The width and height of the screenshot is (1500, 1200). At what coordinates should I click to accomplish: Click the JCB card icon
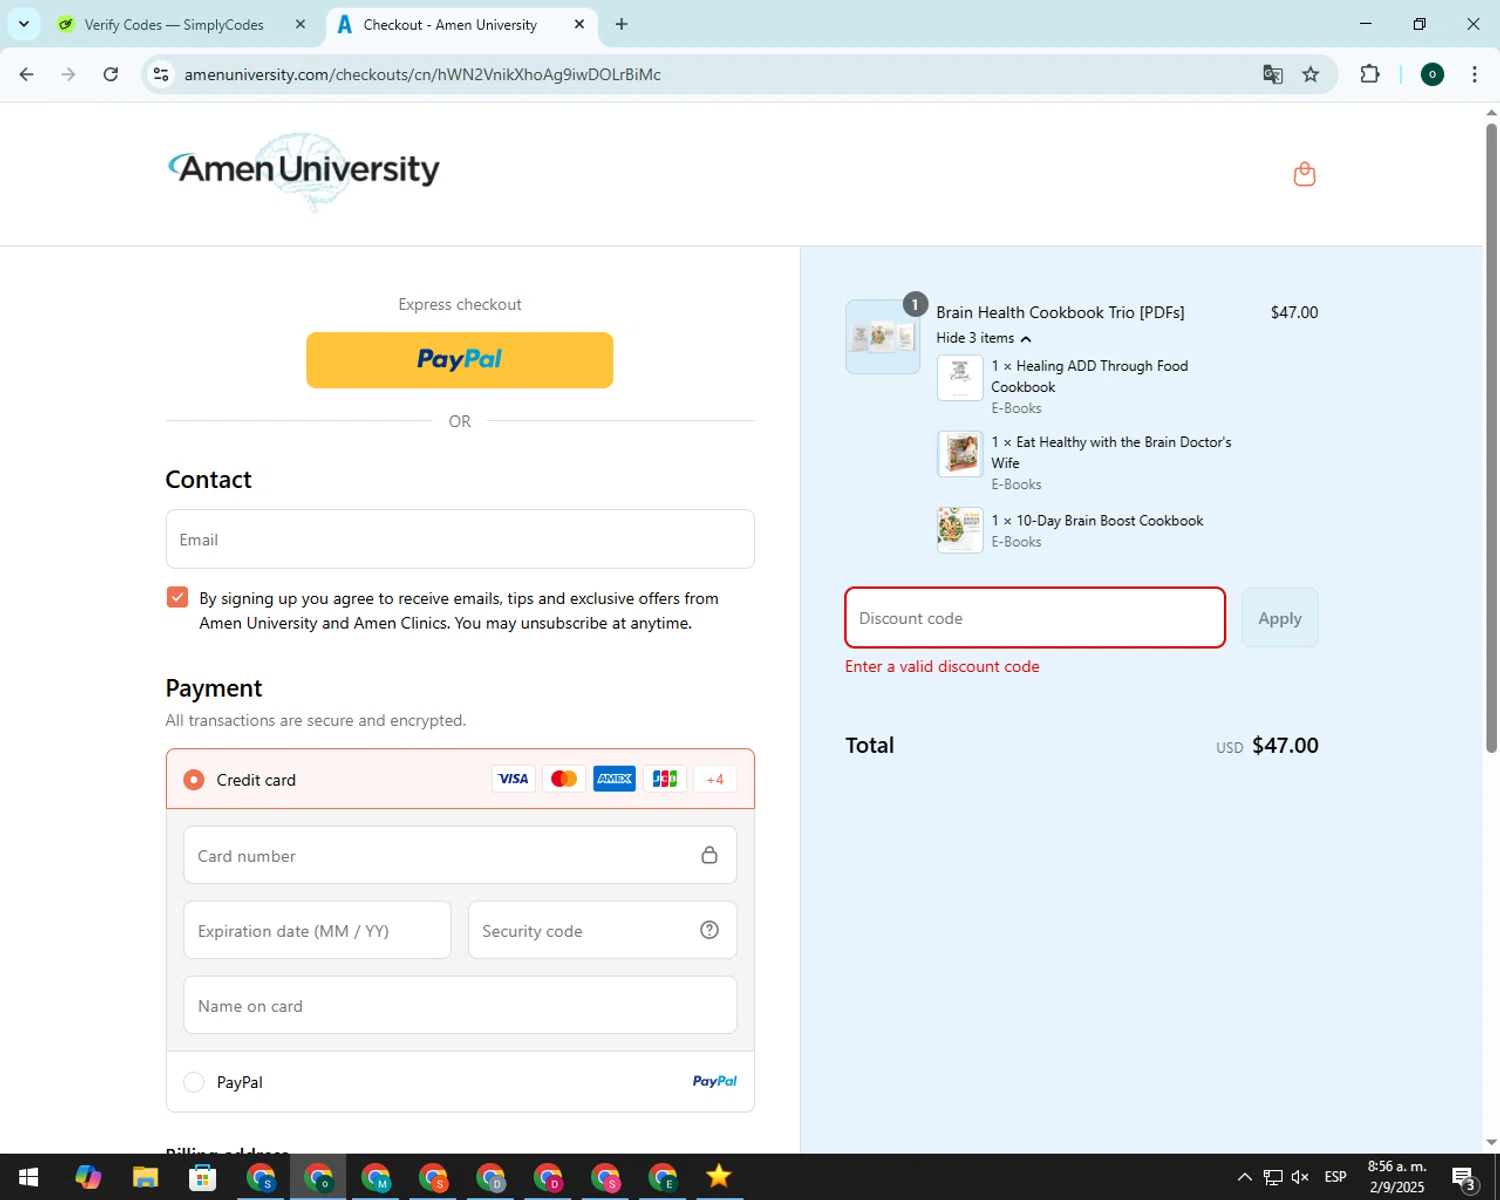pyautogui.click(x=665, y=779)
